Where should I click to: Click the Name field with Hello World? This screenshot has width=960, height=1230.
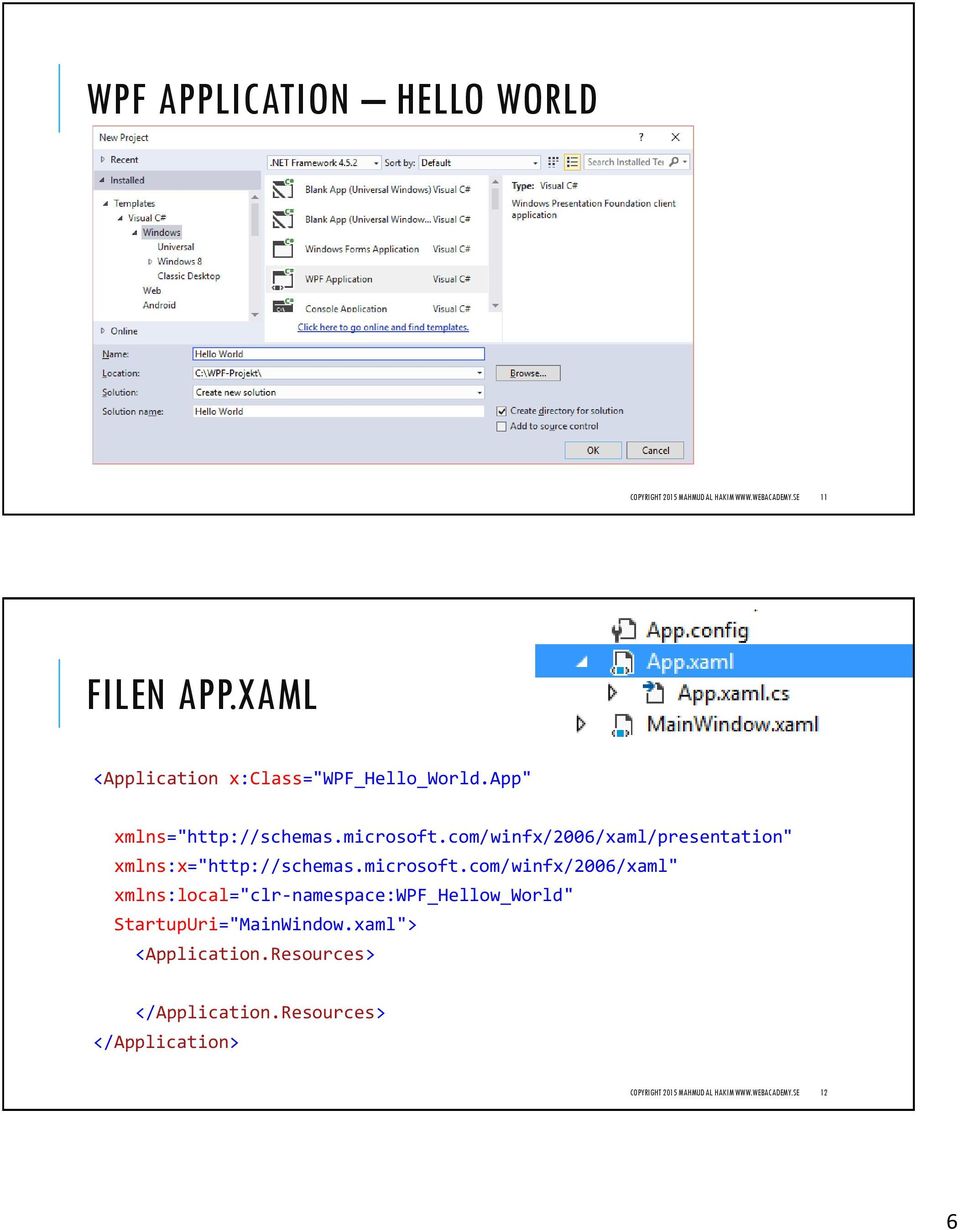(x=338, y=354)
